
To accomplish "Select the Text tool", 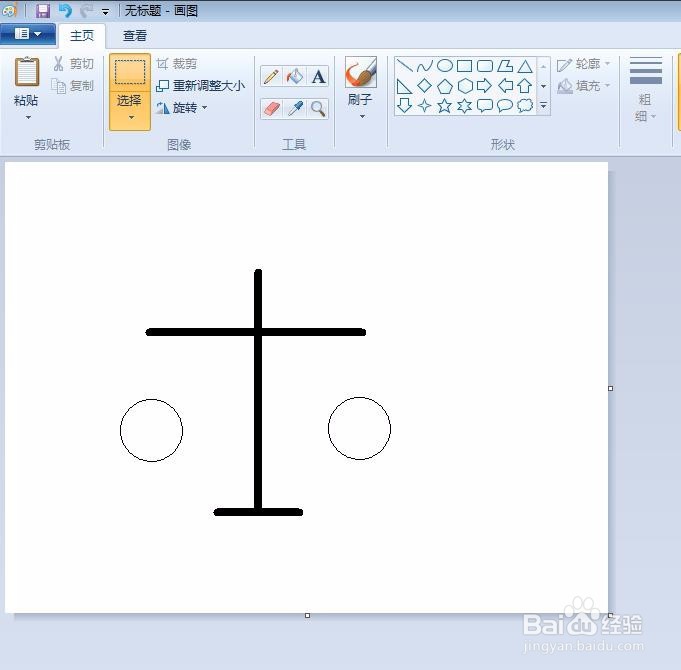I will (318, 76).
